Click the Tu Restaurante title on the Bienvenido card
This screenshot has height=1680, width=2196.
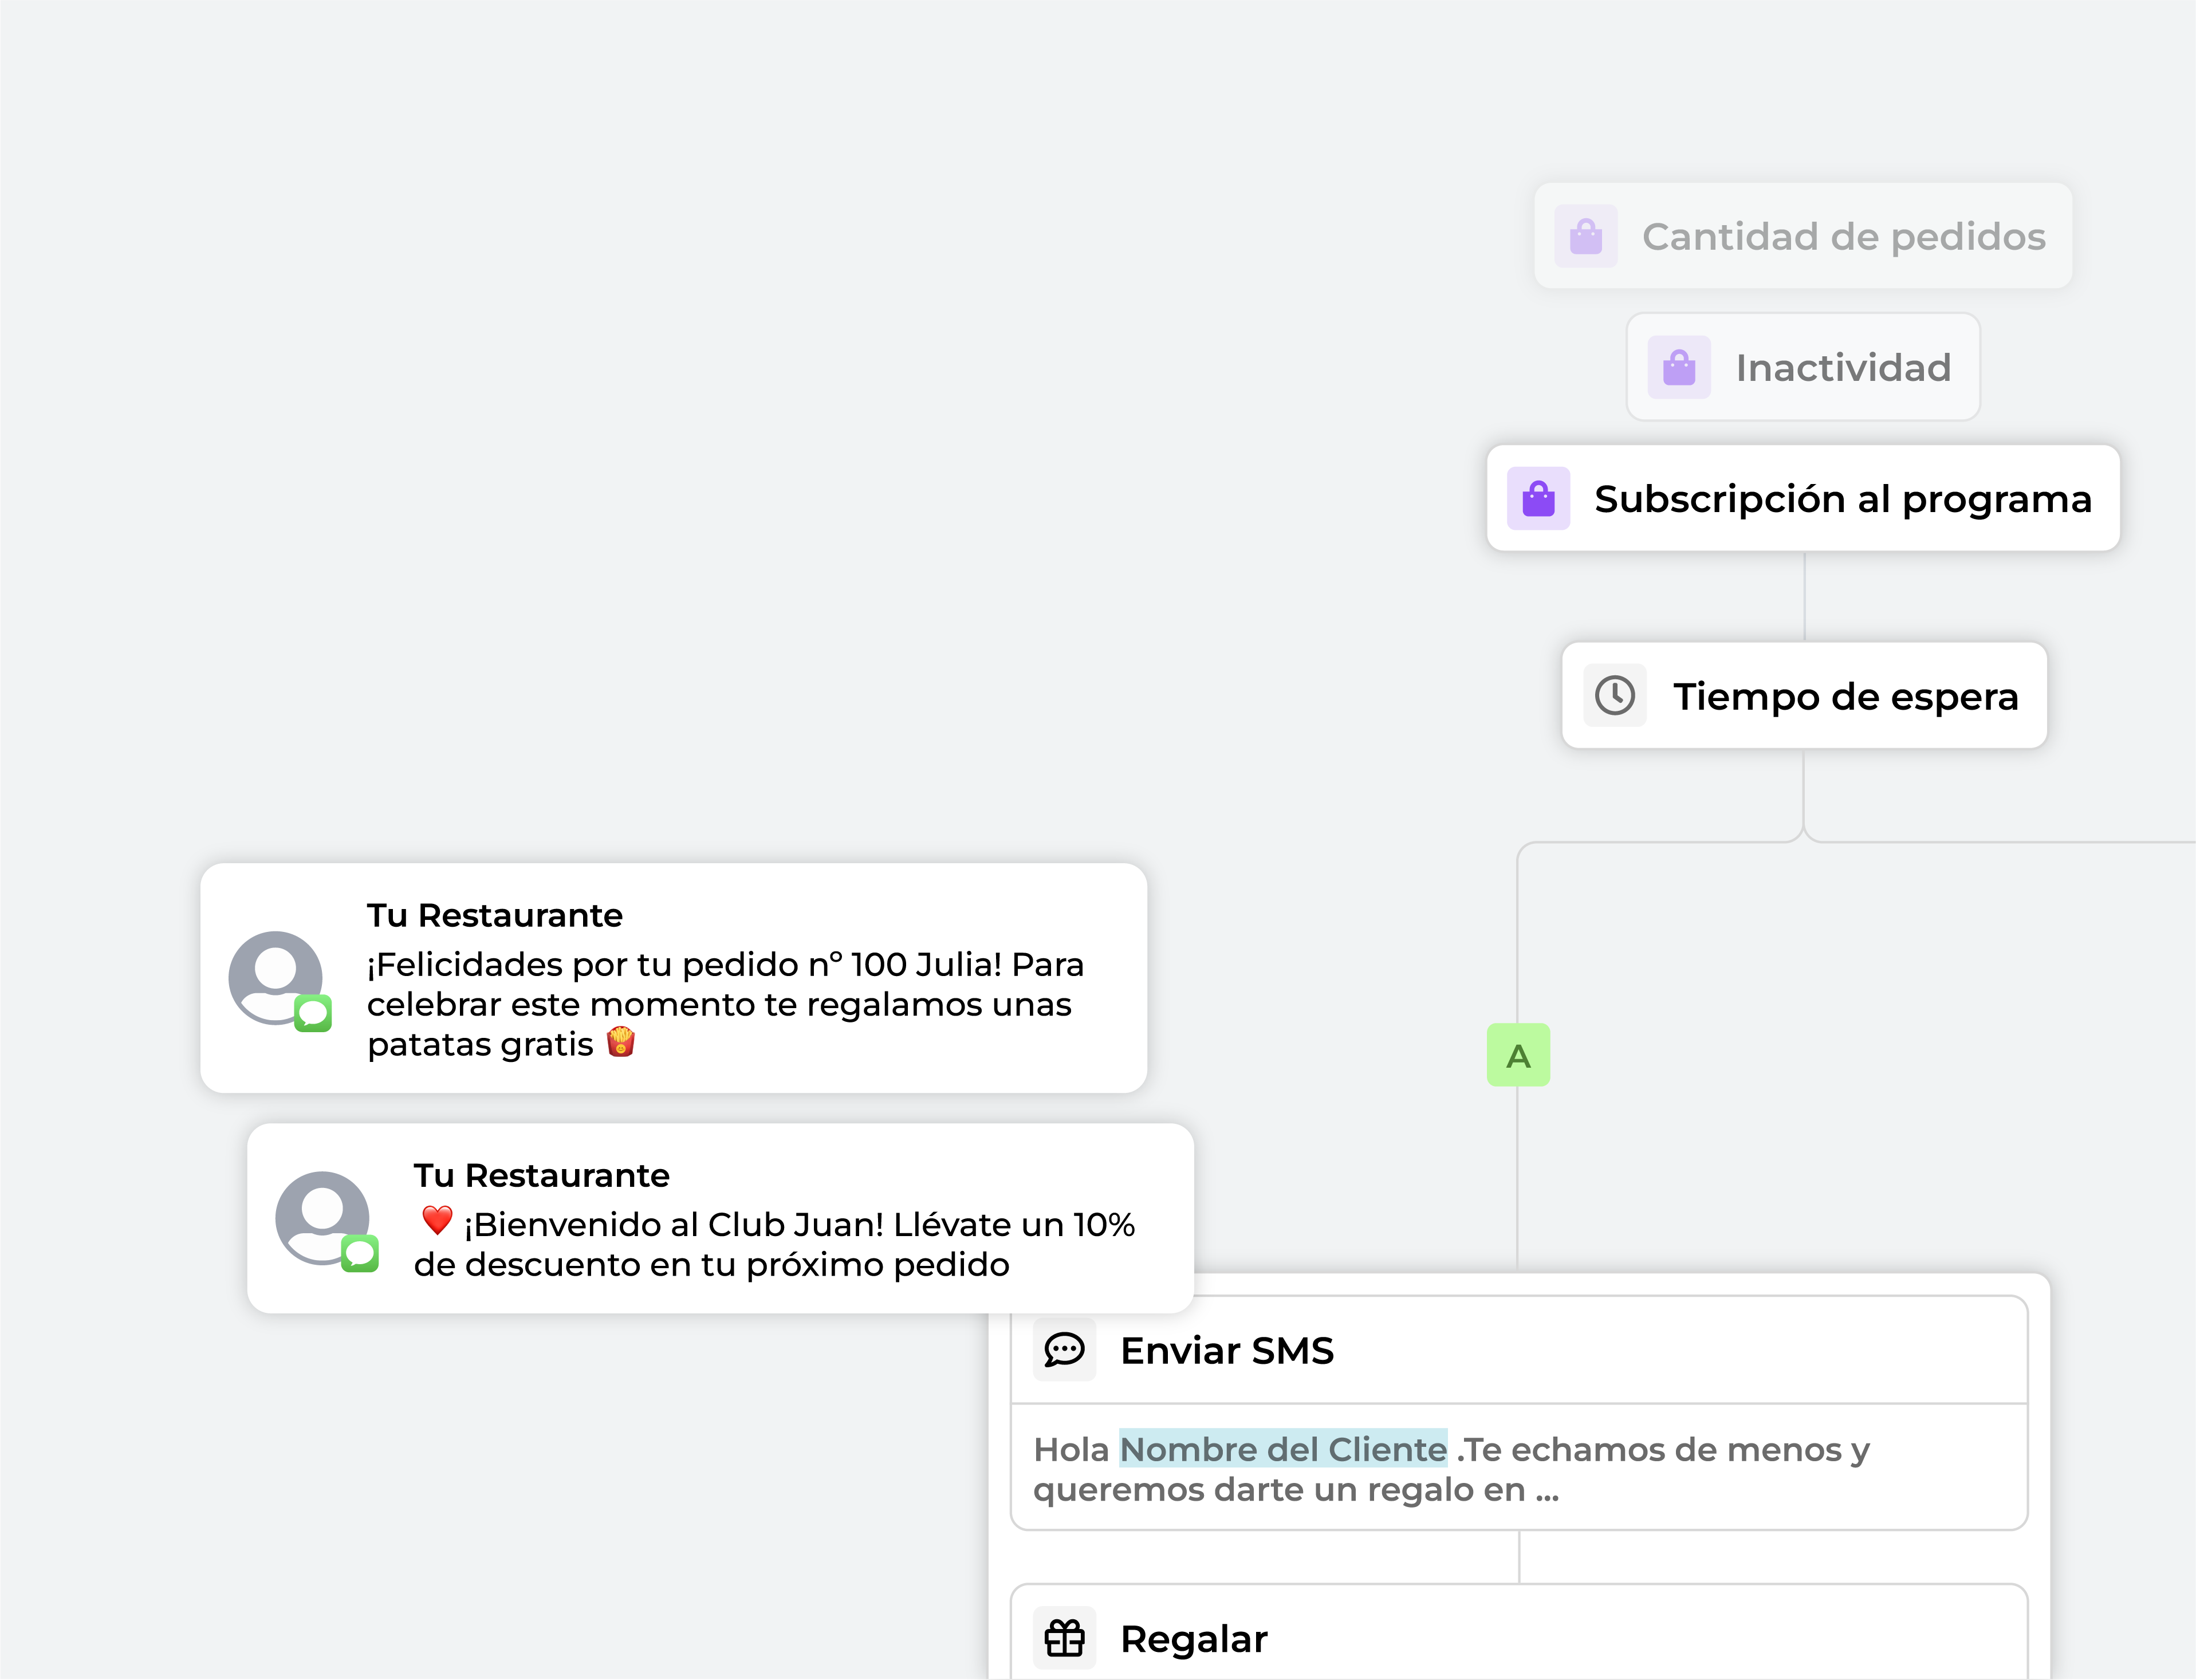pyautogui.click(x=541, y=1175)
